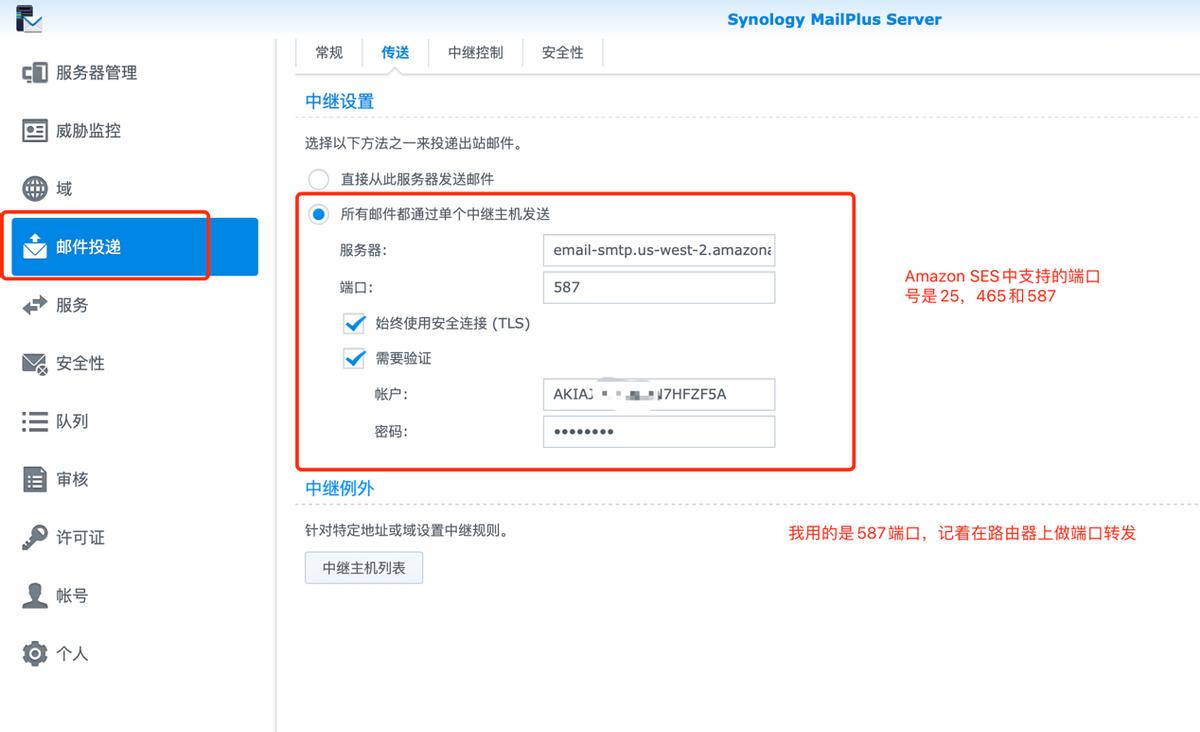Open 服务器管理 in the sidebar
The width and height of the screenshot is (1200, 732).
point(135,73)
